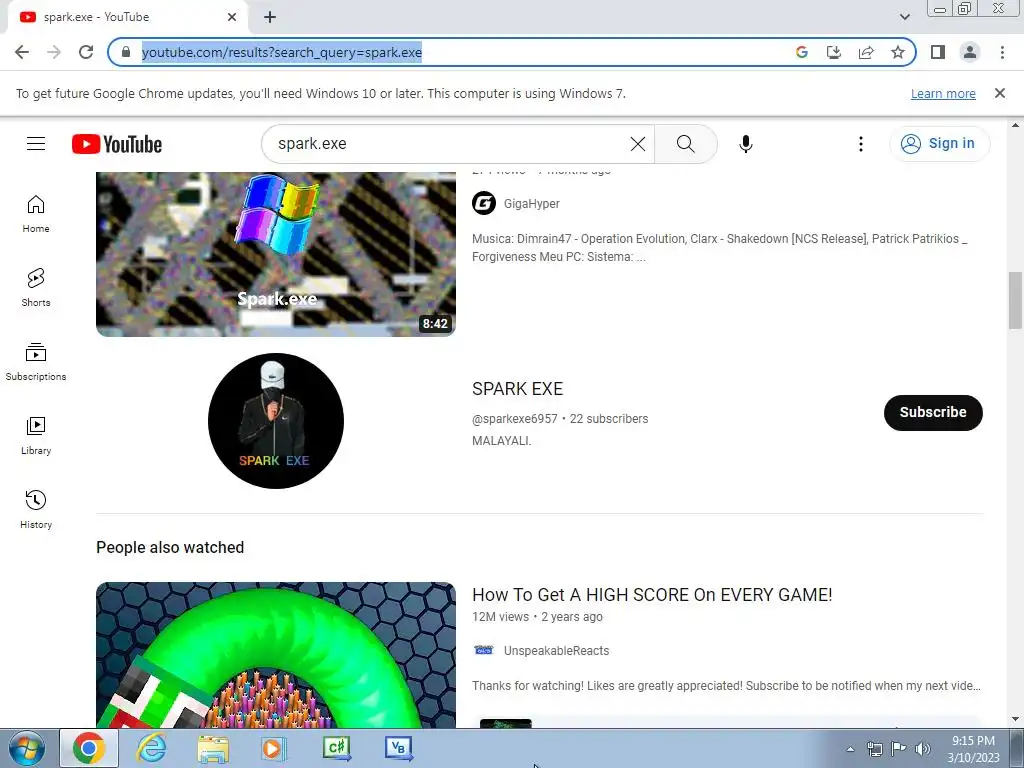The width and height of the screenshot is (1024, 768).
Task: Click the 12M views metadata text
Action: [x=500, y=616]
